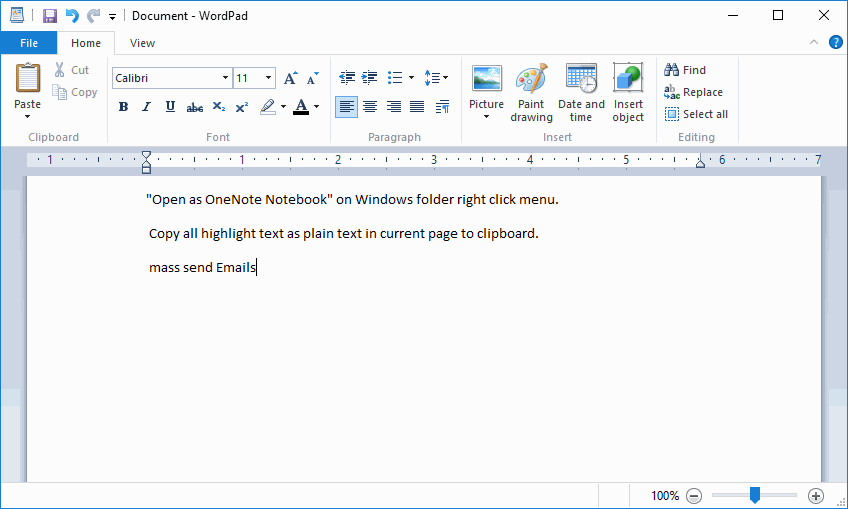Click the WordPad application icon in title bar
The height and width of the screenshot is (509, 848).
[x=17, y=16]
